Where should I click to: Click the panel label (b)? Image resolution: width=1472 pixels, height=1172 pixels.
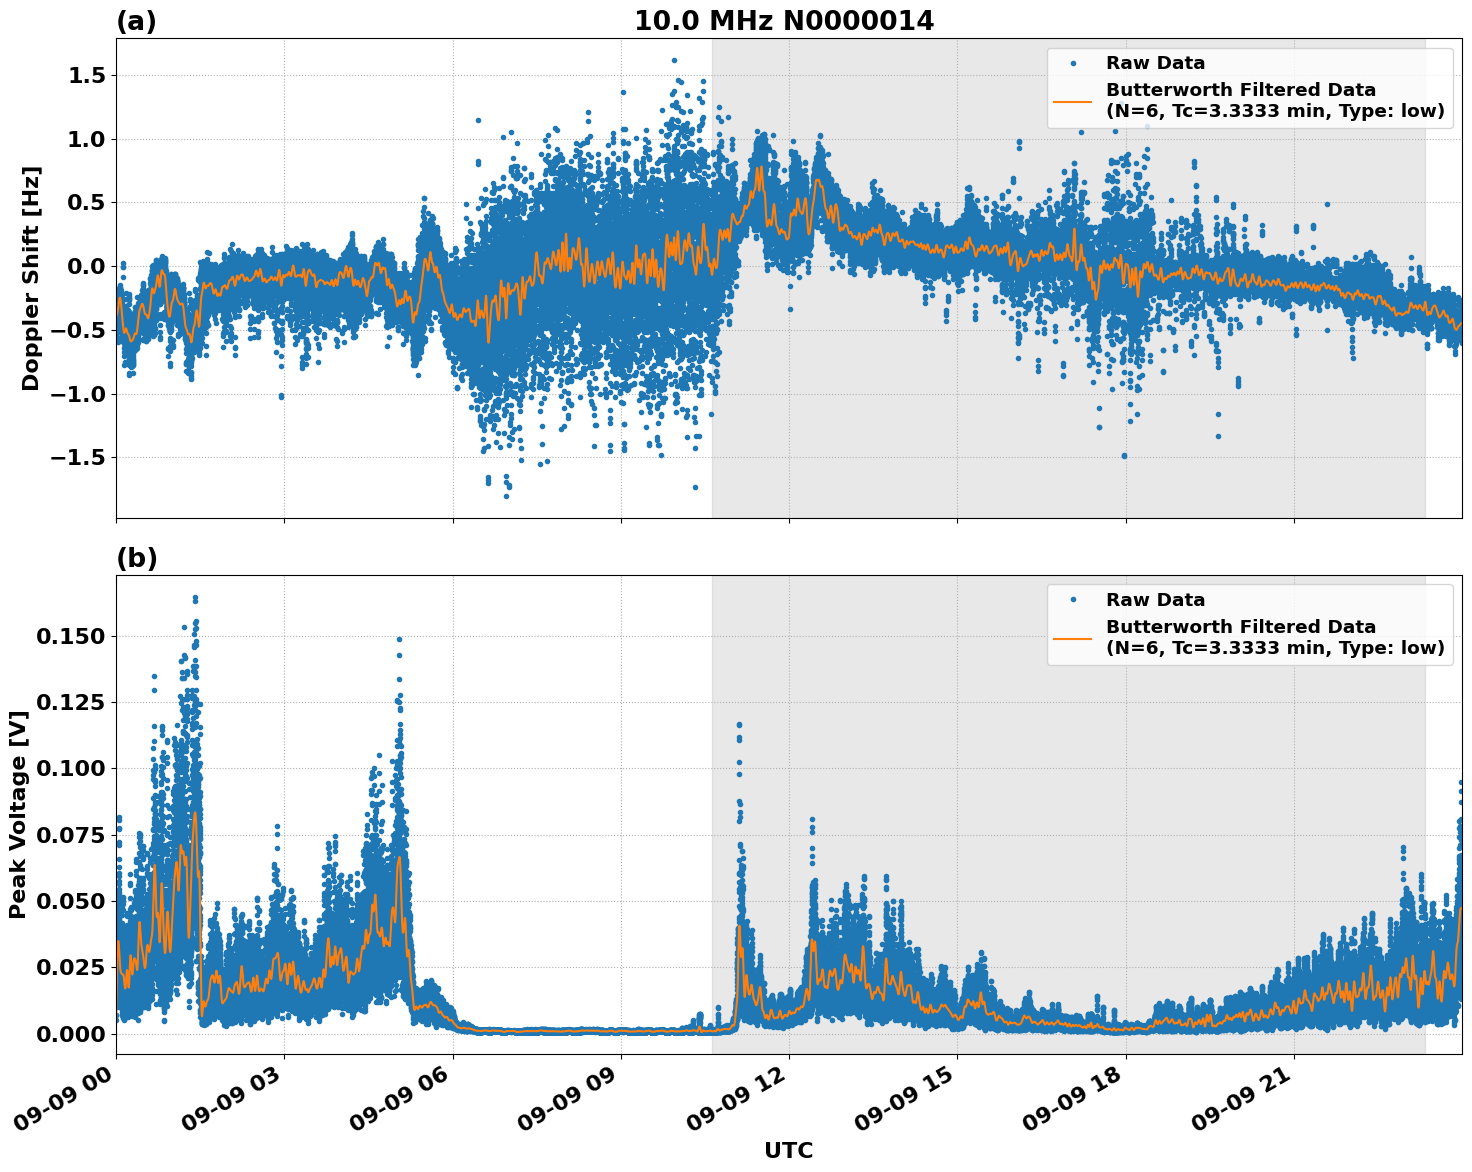pyautogui.click(x=137, y=557)
